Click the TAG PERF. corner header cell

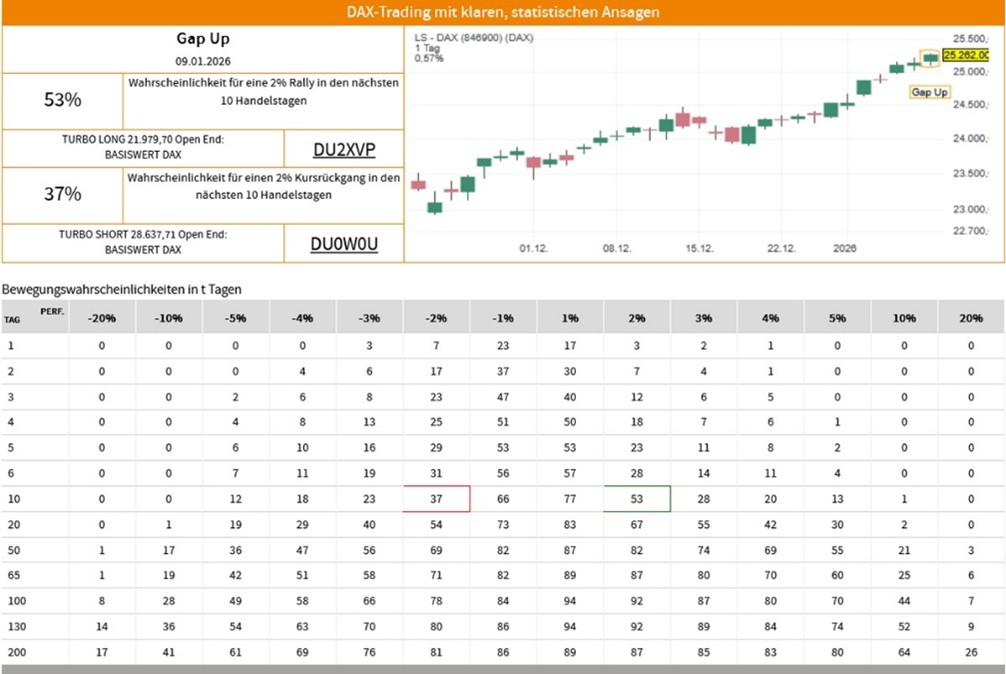click(x=33, y=316)
